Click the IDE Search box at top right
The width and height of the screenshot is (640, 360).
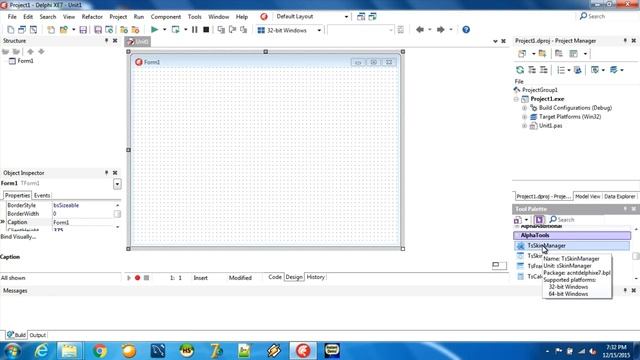coord(607,16)
